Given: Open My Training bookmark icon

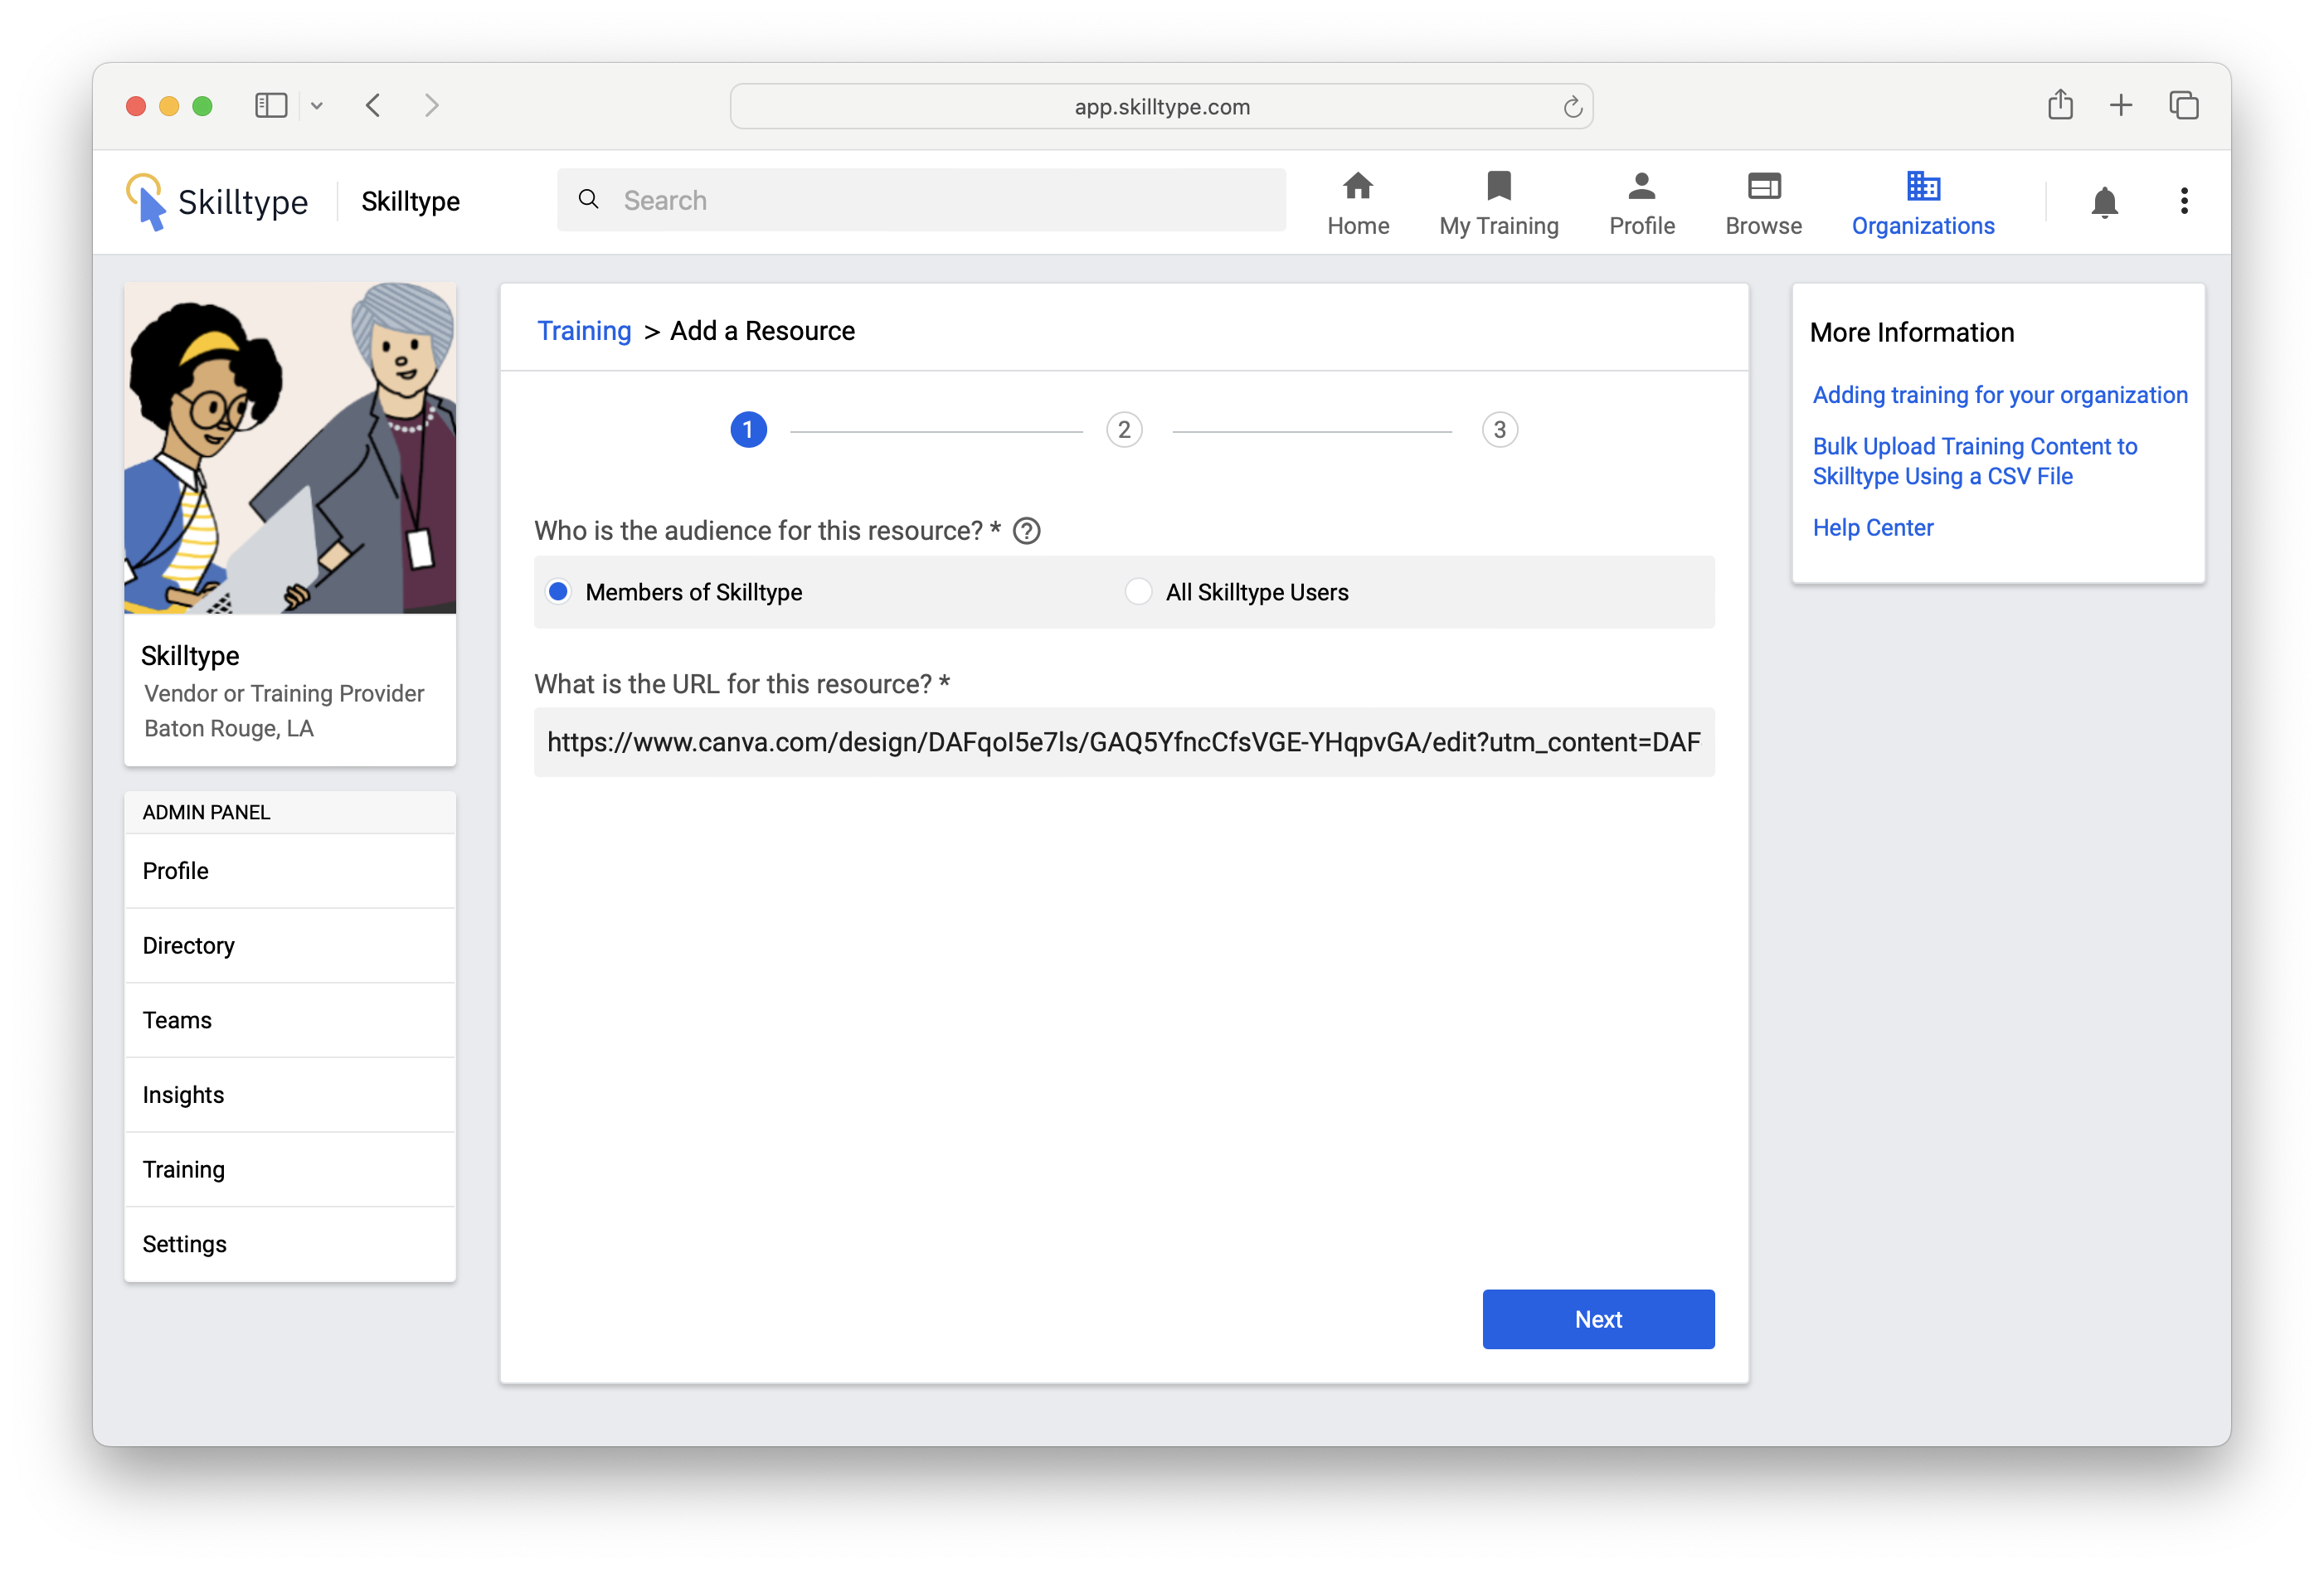Looking at the screenshot, I should (x=1498, y=186).
